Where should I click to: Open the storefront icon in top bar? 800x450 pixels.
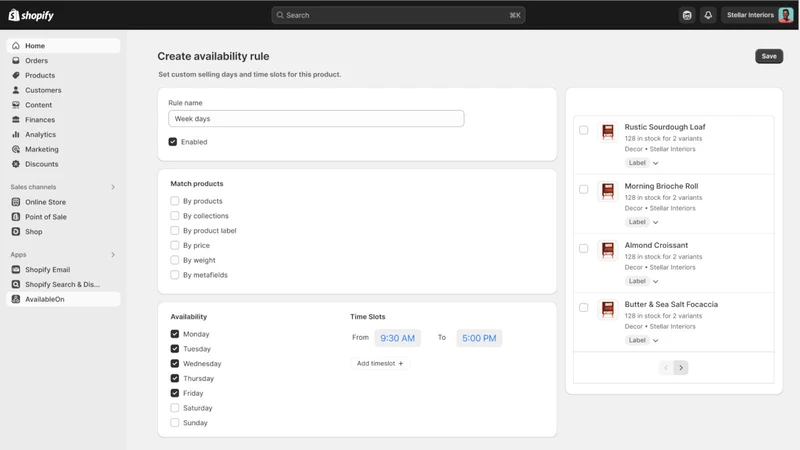pos(687,15)
